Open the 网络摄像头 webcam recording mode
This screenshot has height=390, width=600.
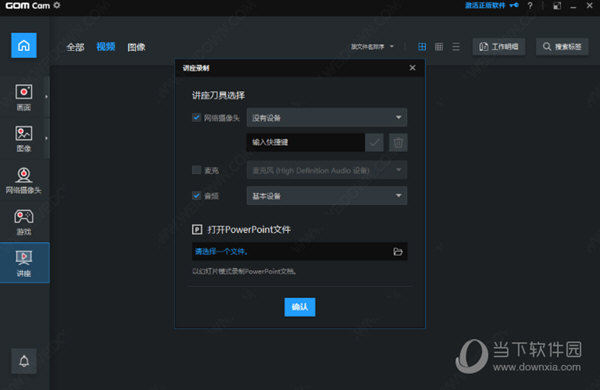tap(24, 180)
